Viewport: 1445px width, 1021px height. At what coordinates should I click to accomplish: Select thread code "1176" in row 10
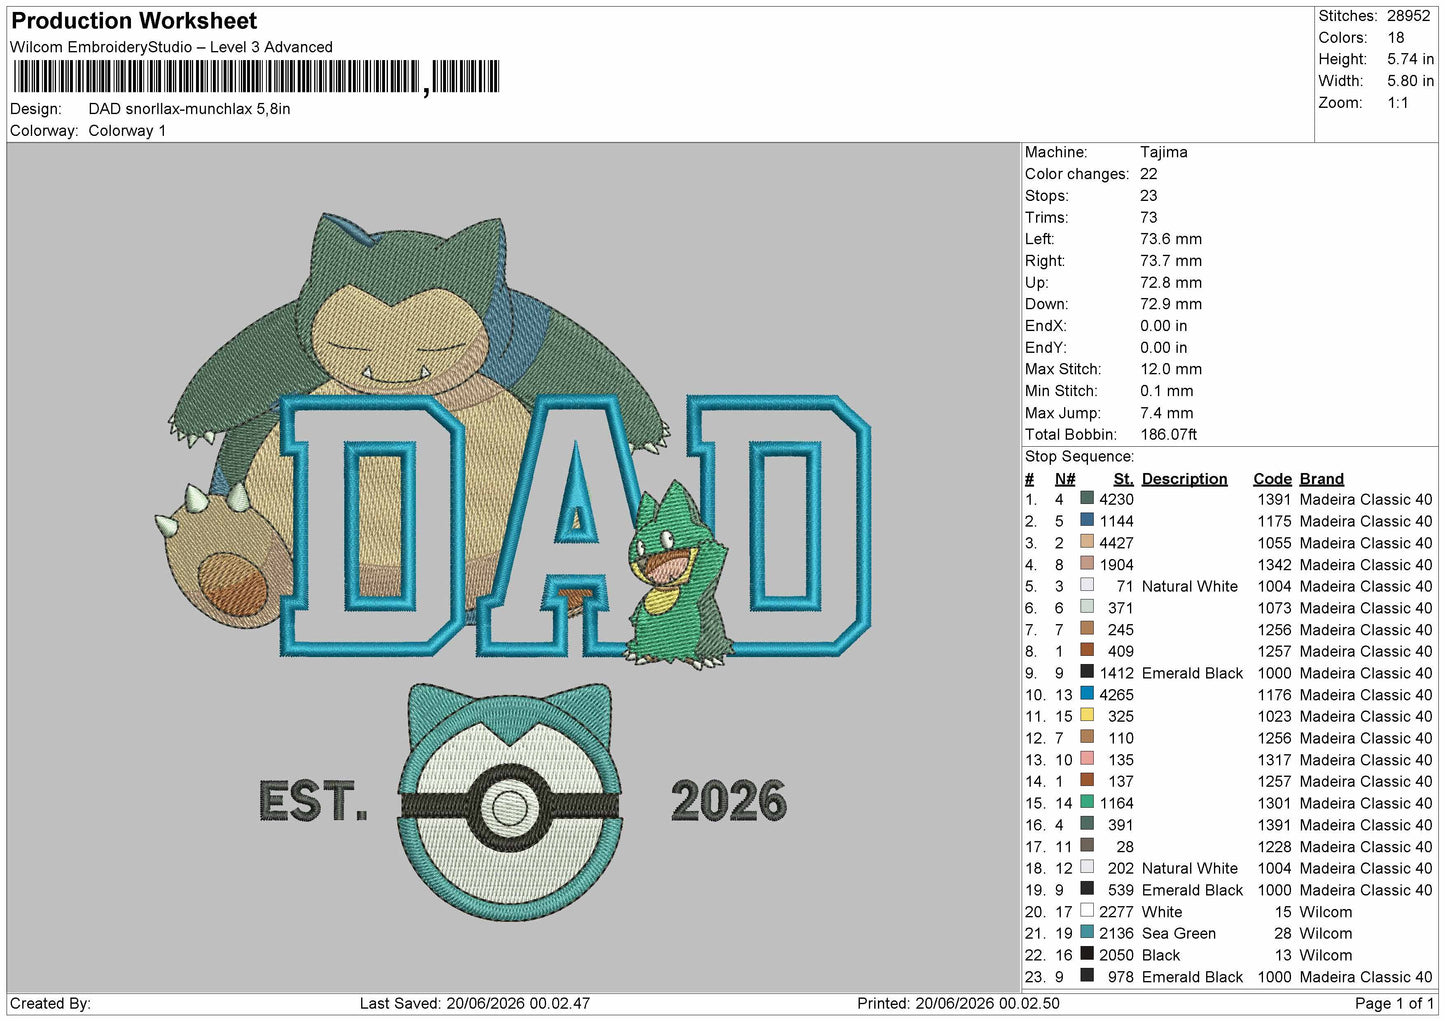click(1274, 695)
